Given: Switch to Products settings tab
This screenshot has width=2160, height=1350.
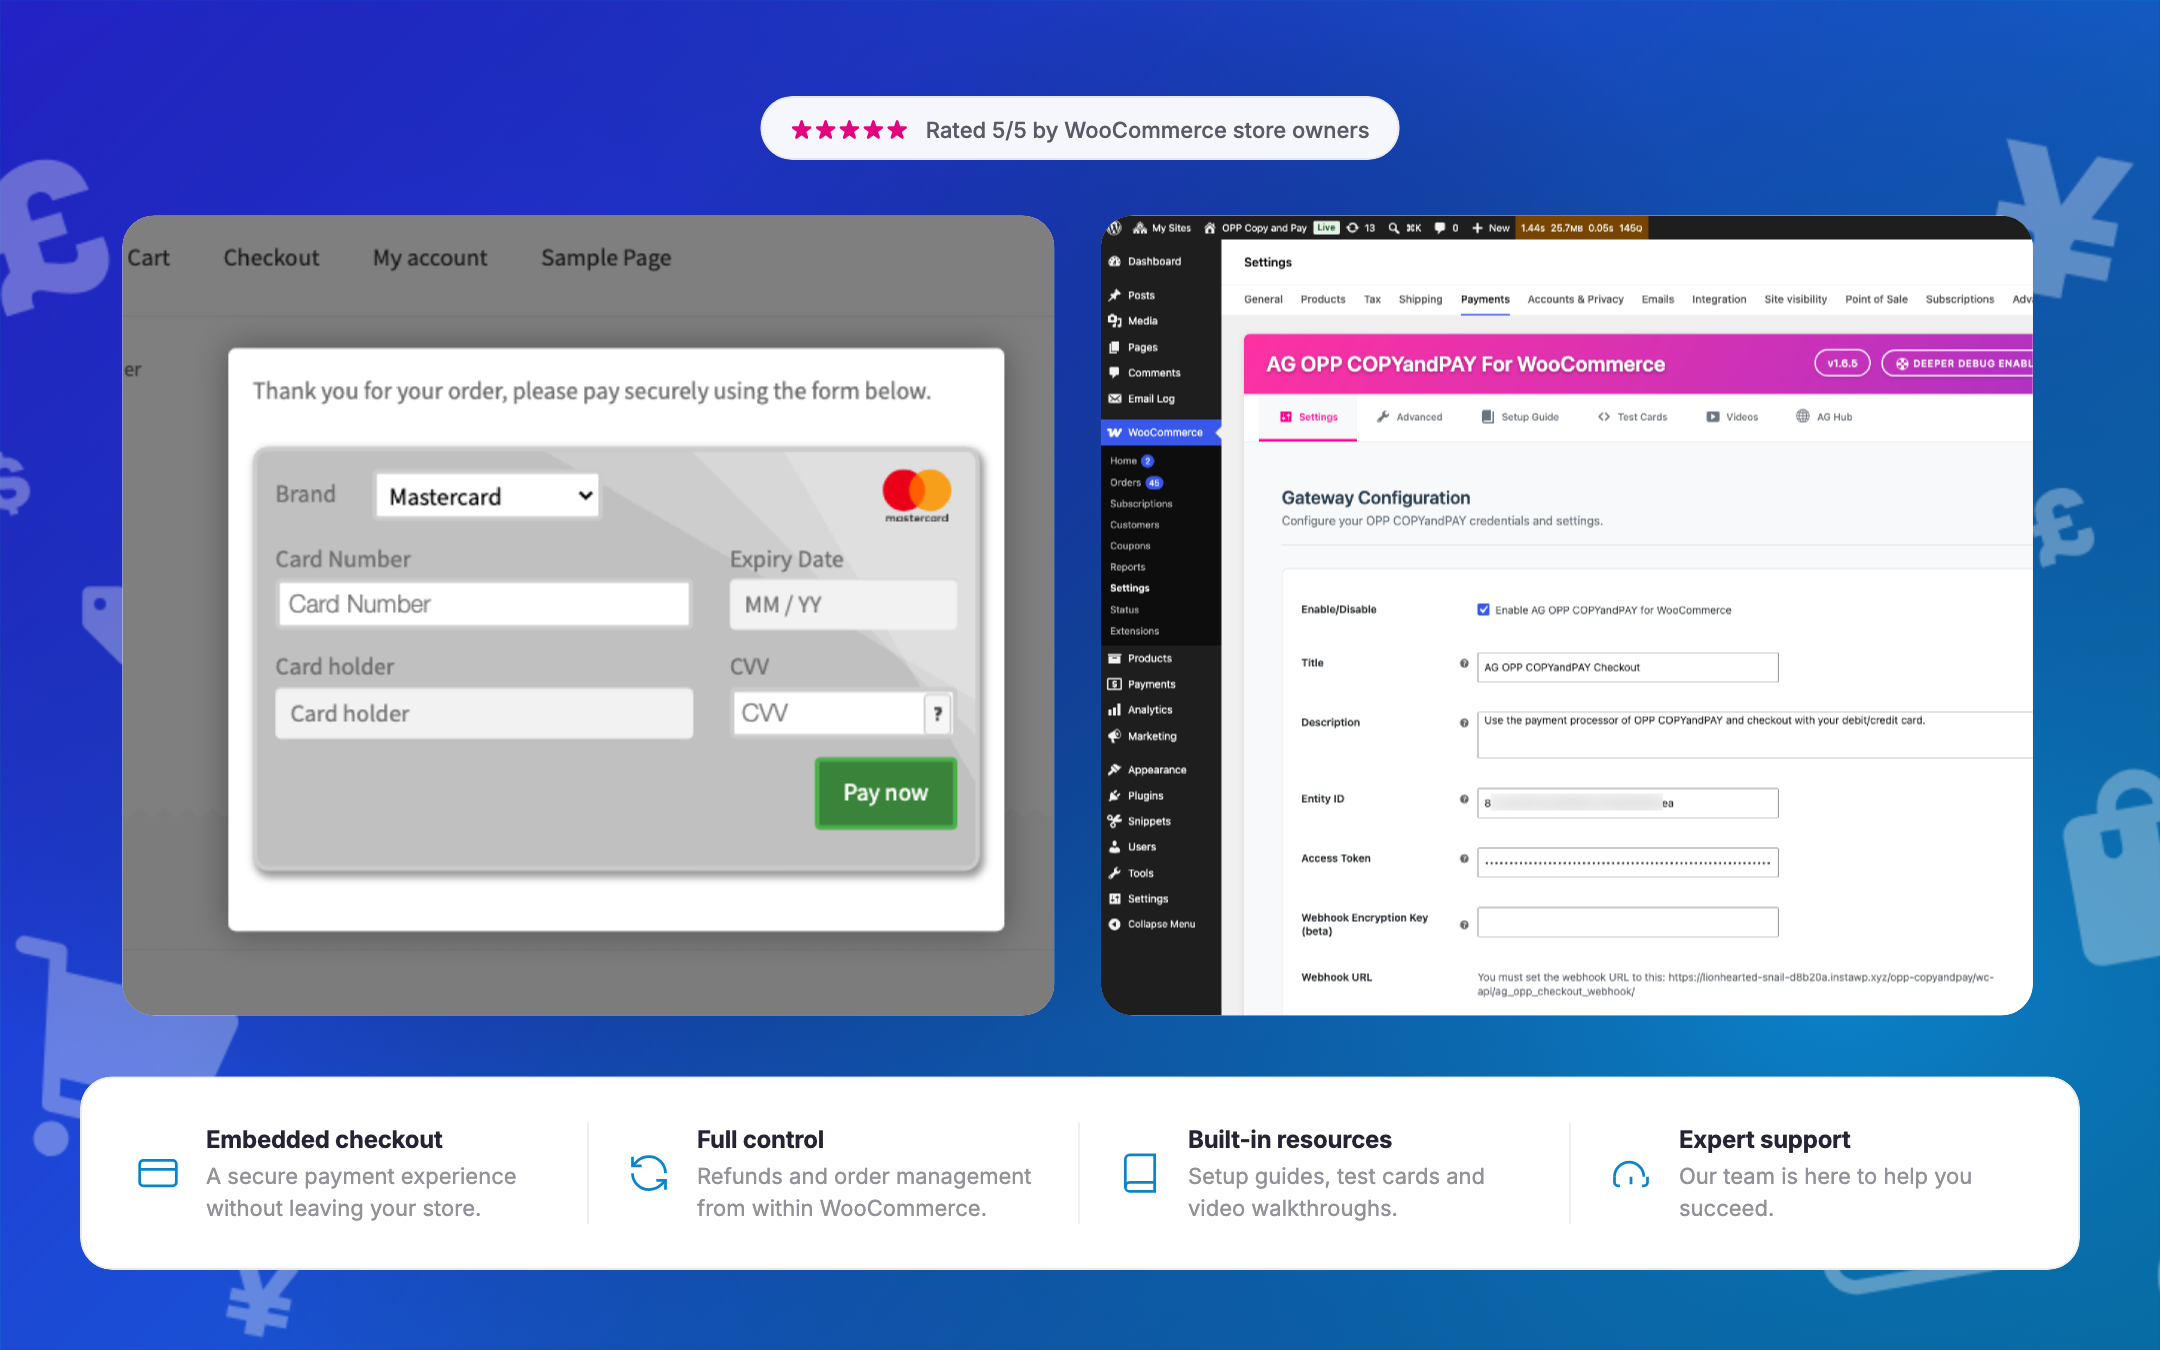Looking at the screenshot, I should pyautogui.click(x=1323, y=299).
